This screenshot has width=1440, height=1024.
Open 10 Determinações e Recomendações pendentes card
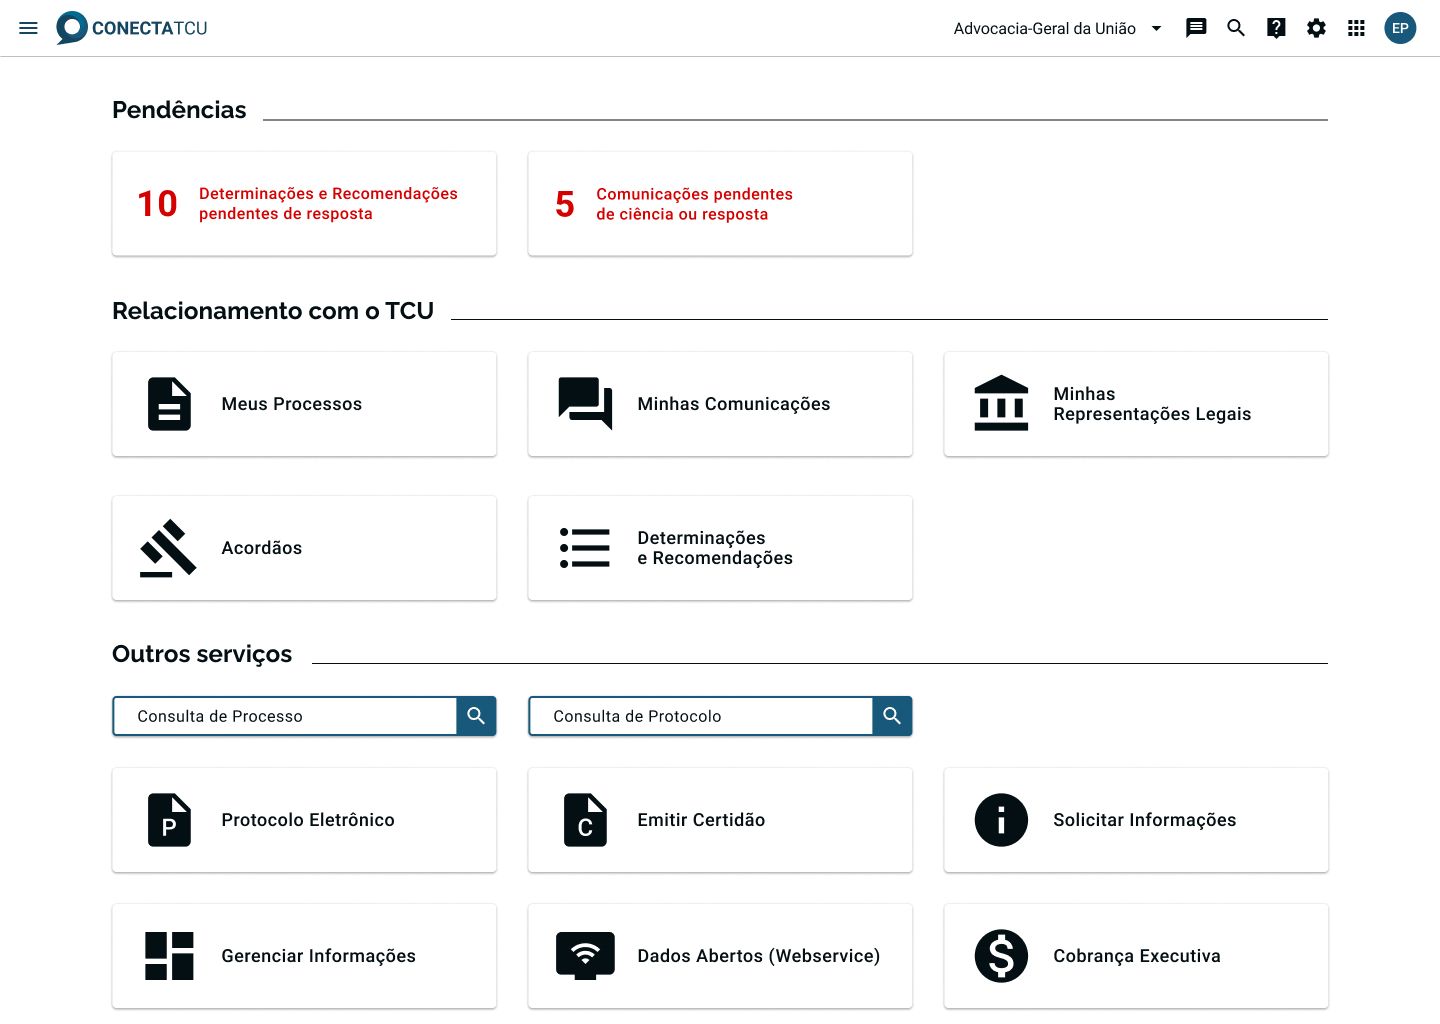coord(304,204)
